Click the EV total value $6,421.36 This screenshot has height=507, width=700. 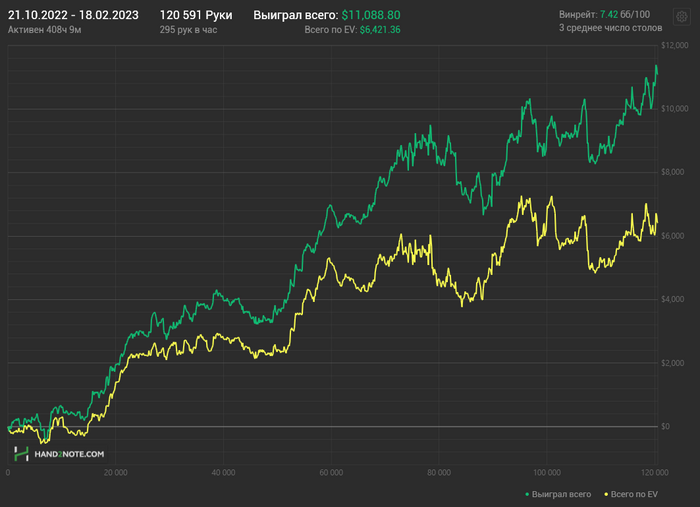[380, 30]
